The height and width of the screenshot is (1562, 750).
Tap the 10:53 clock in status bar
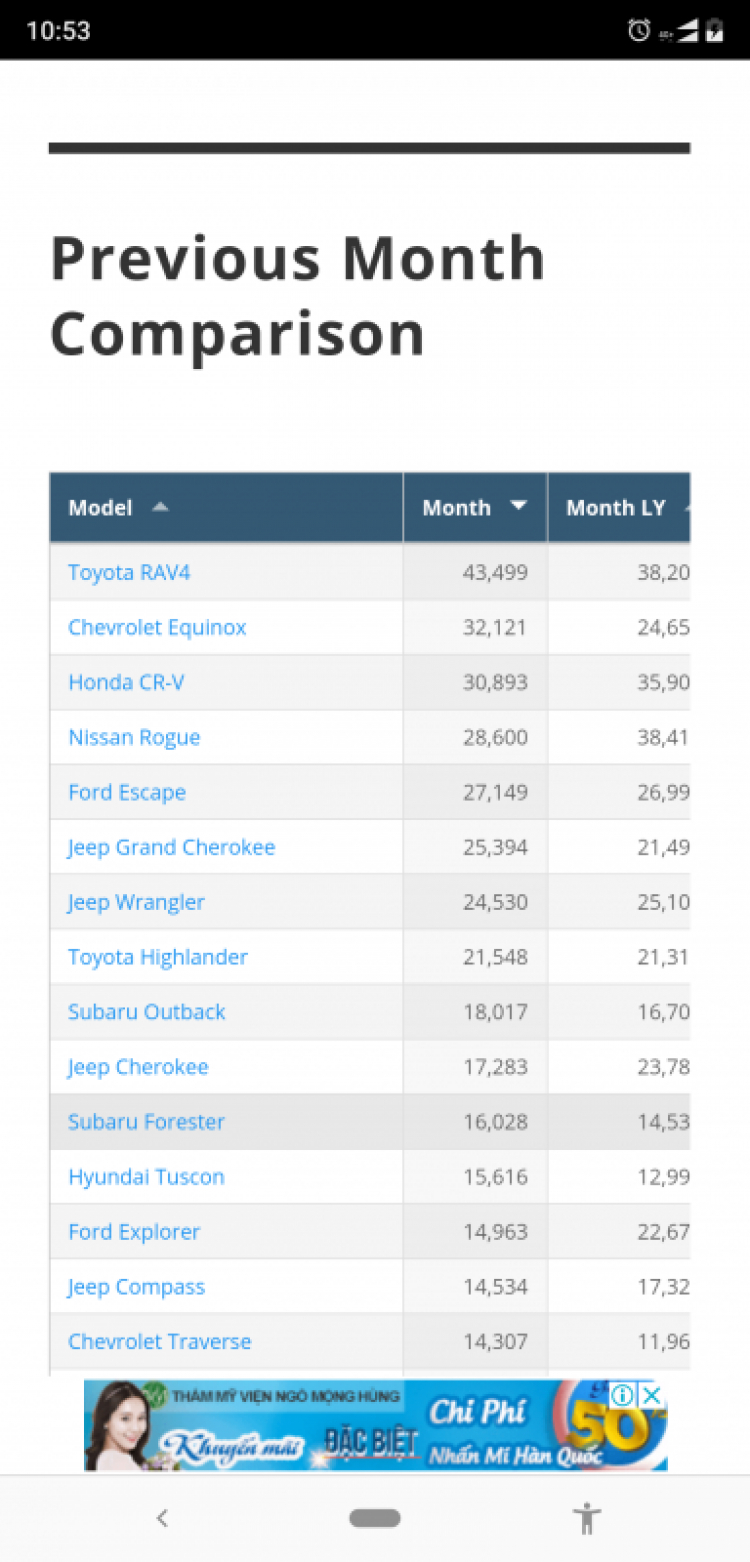[58, 30]
